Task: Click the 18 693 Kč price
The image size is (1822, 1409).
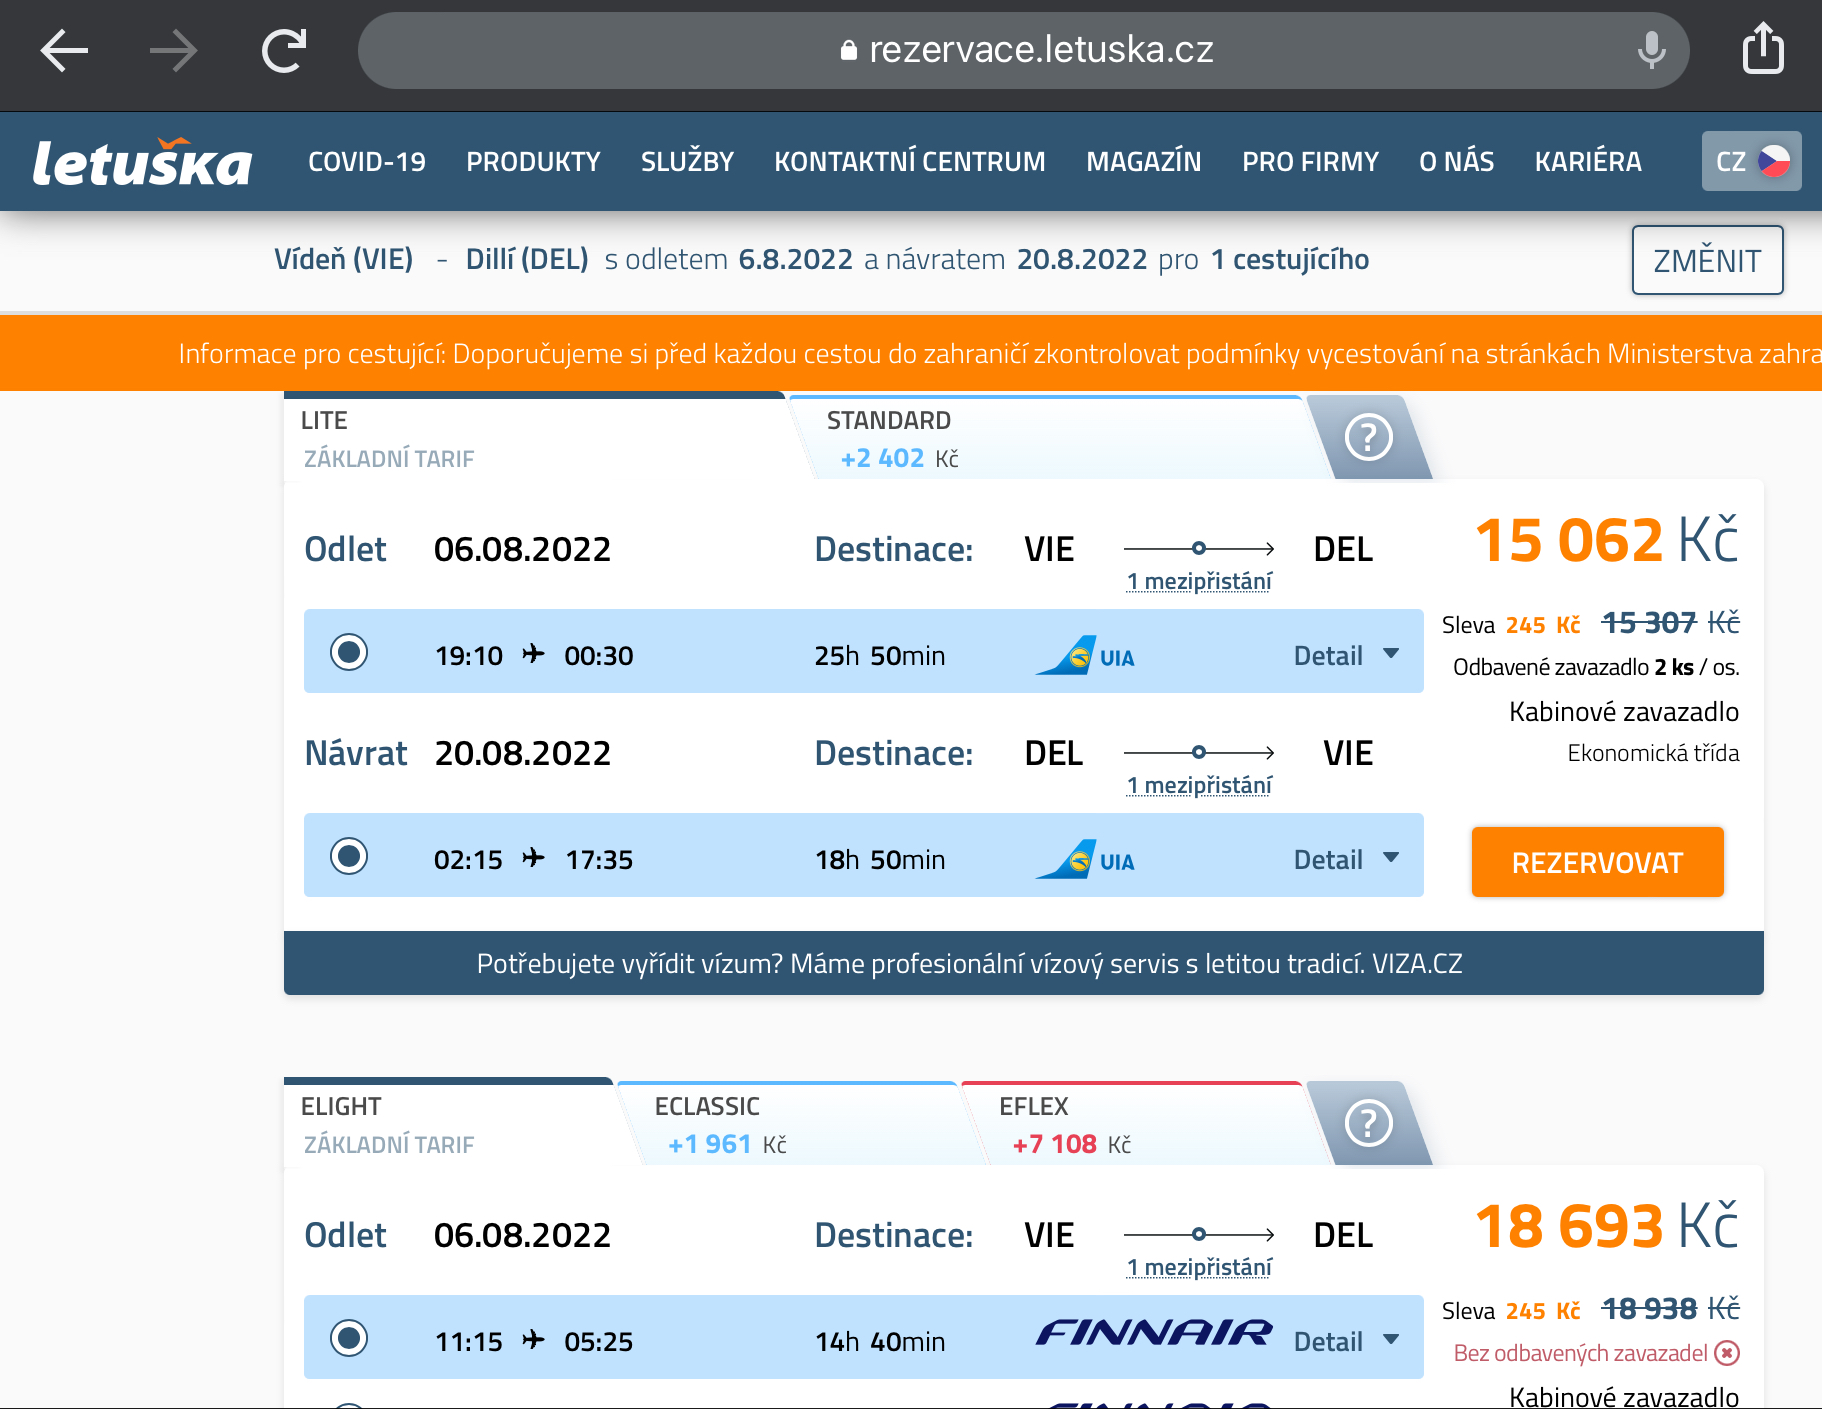Action: click(1607, 1227)
